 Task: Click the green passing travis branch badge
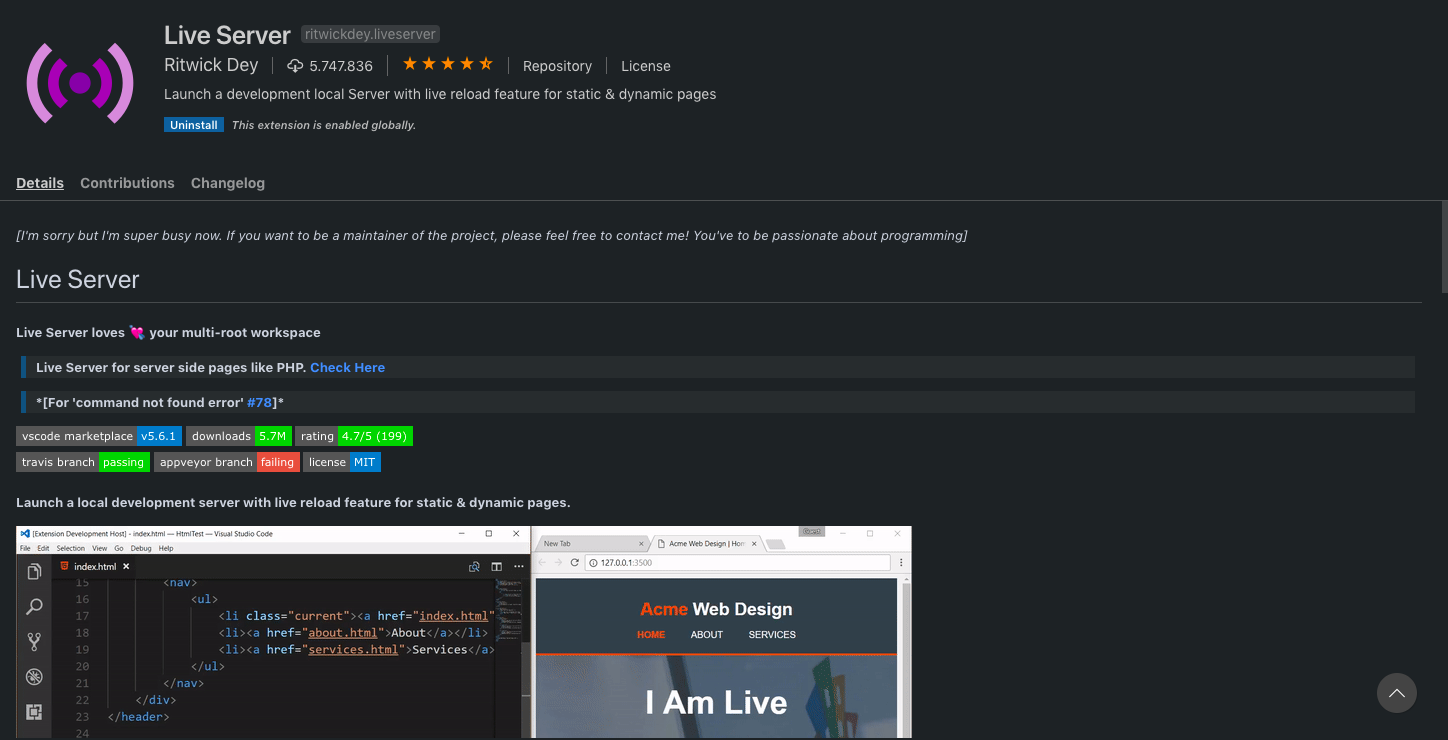124,461
